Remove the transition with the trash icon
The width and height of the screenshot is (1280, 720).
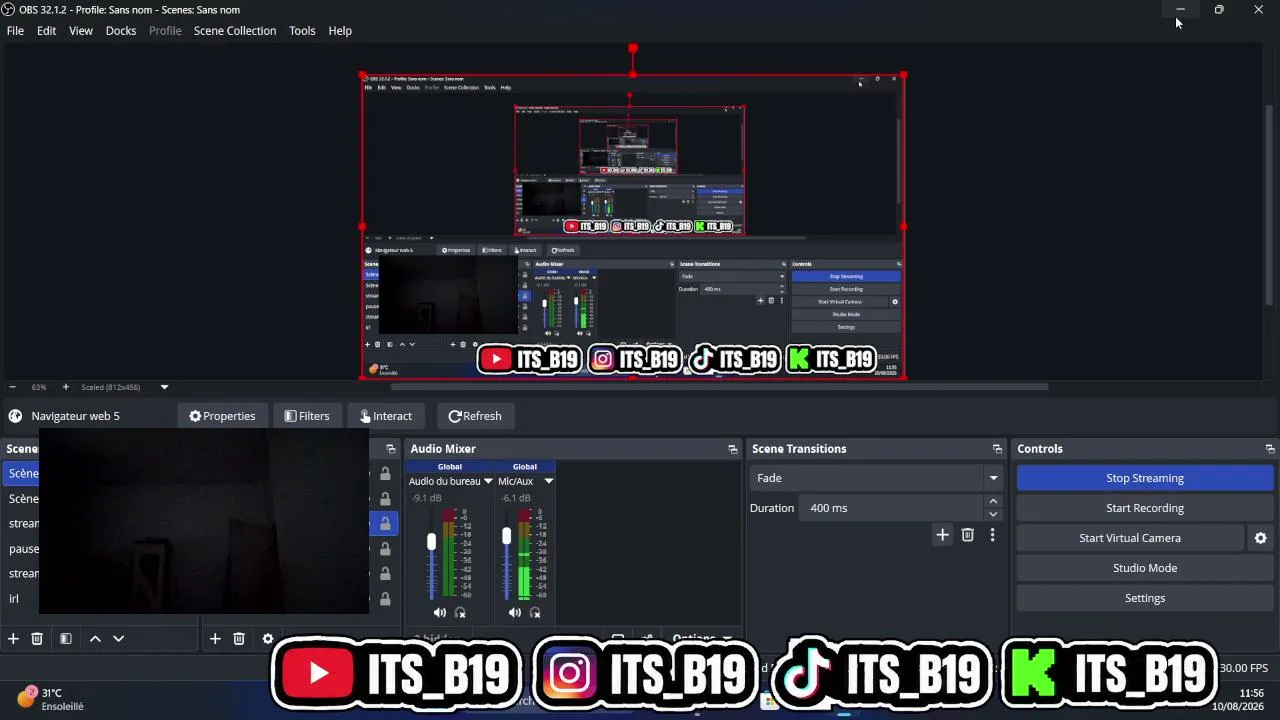(x=967, y=535)
